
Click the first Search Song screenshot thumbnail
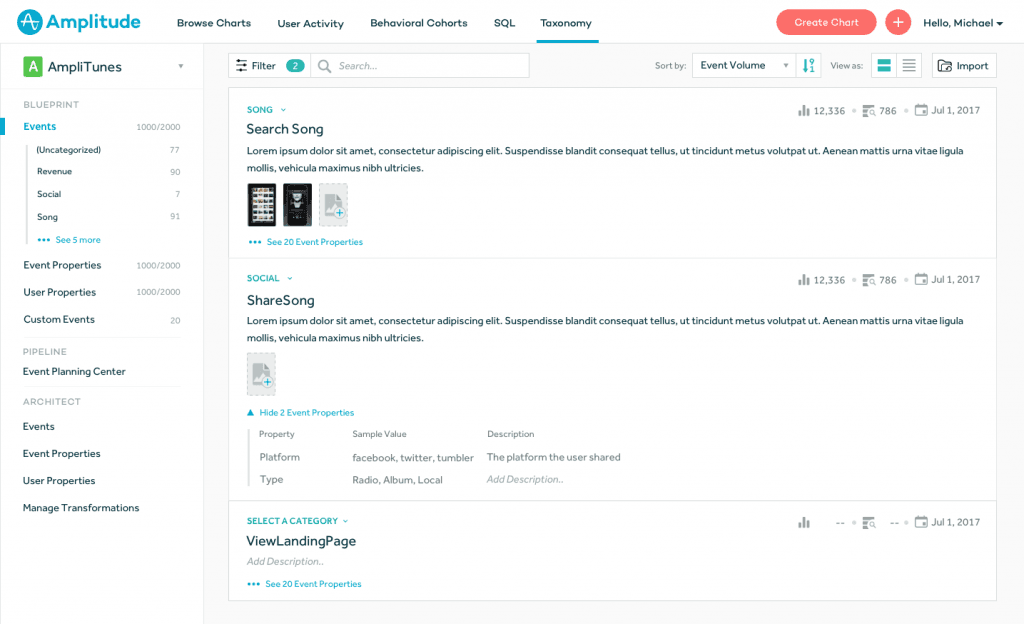tap(262, 205)
